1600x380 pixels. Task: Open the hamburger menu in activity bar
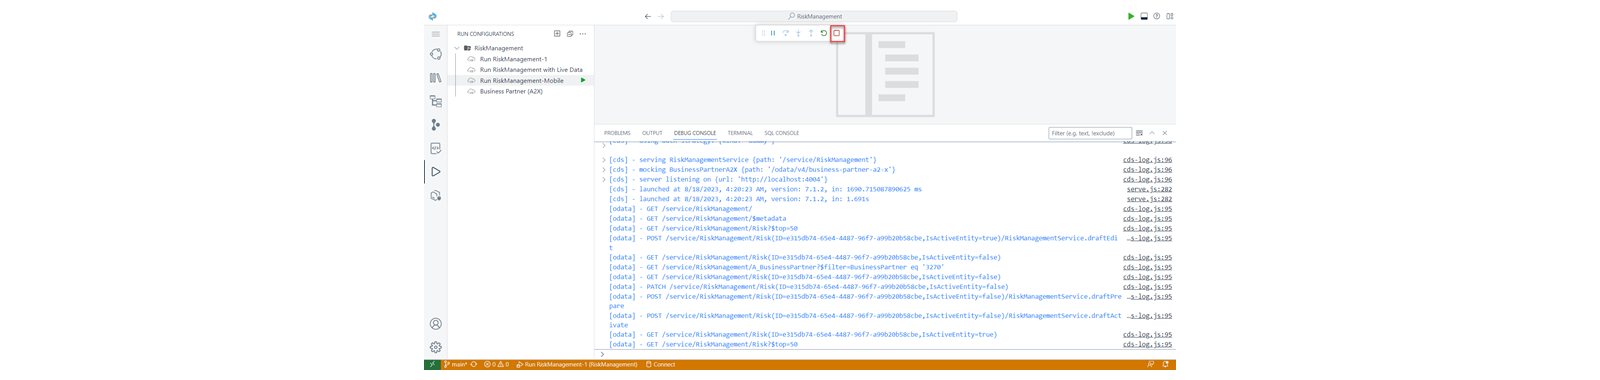tap(435, 34)
